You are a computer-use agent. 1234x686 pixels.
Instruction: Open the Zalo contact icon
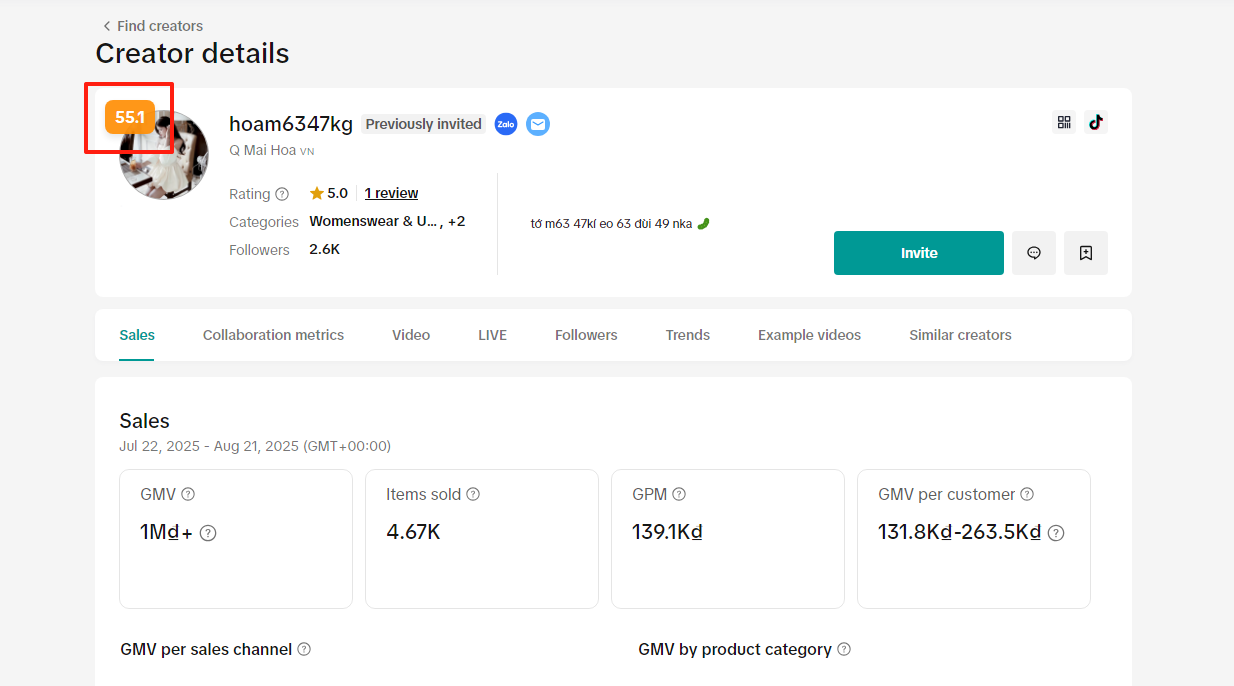(506, 124)
